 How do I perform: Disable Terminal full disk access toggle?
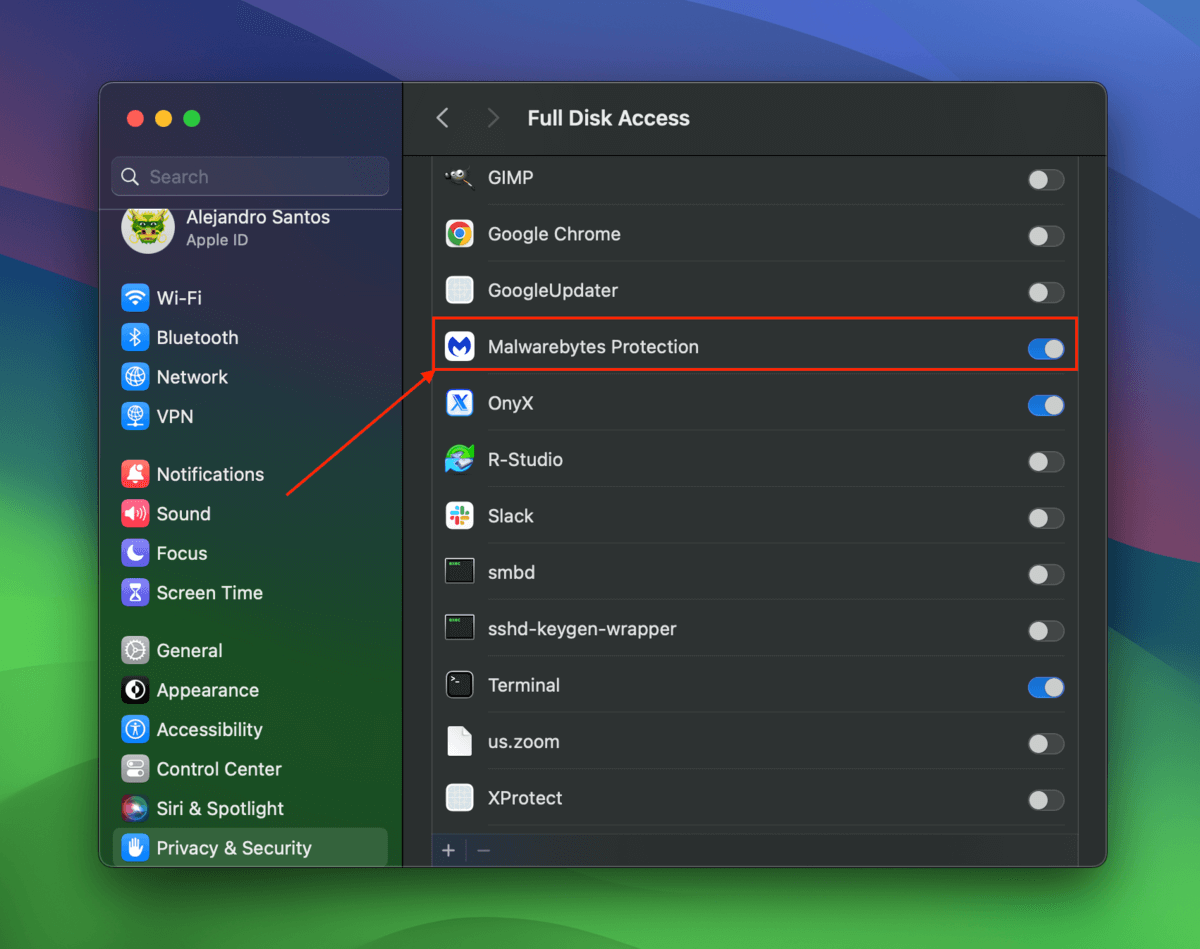[x=1046, y=687]
